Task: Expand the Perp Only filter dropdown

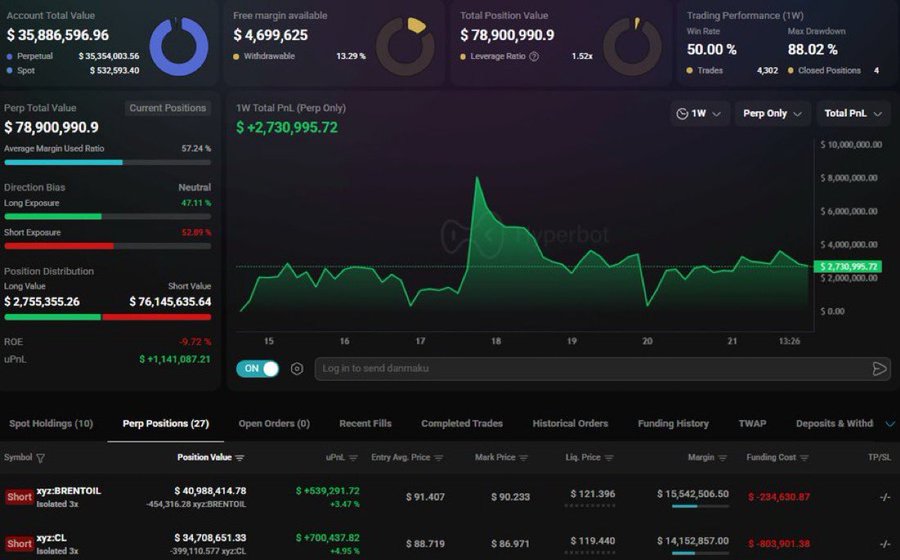Action: [771, 114]
